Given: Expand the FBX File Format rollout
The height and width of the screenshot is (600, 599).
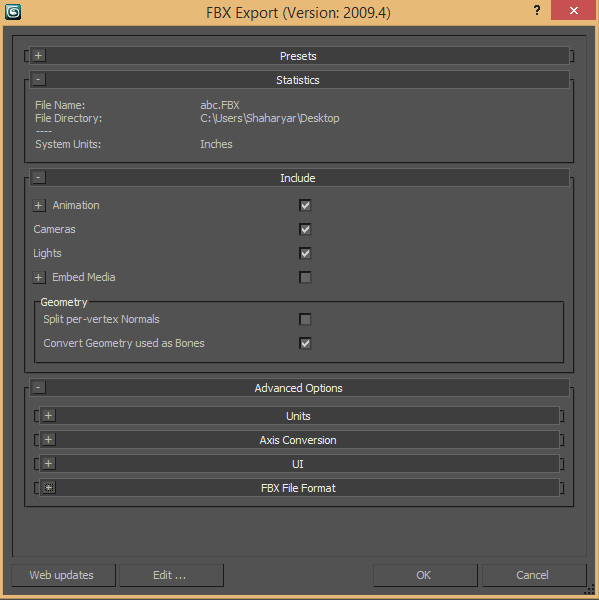Looking at the screenshot, I should tap(49, 488).
